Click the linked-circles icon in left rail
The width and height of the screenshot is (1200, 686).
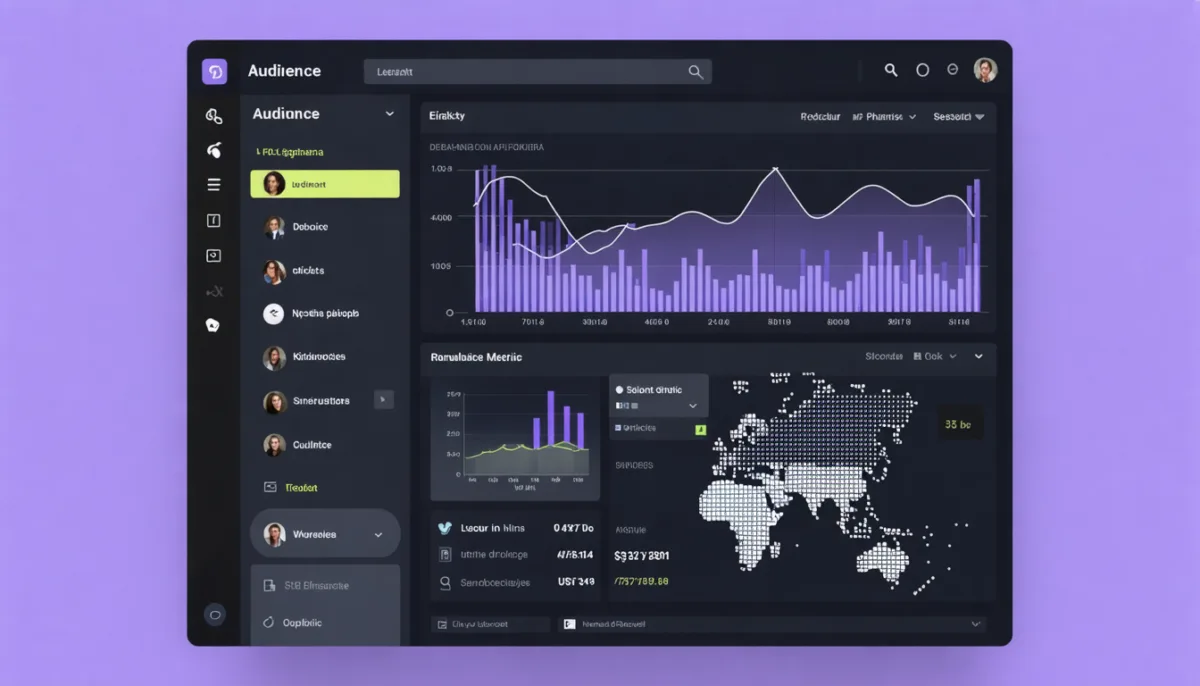tap(213, 116)
